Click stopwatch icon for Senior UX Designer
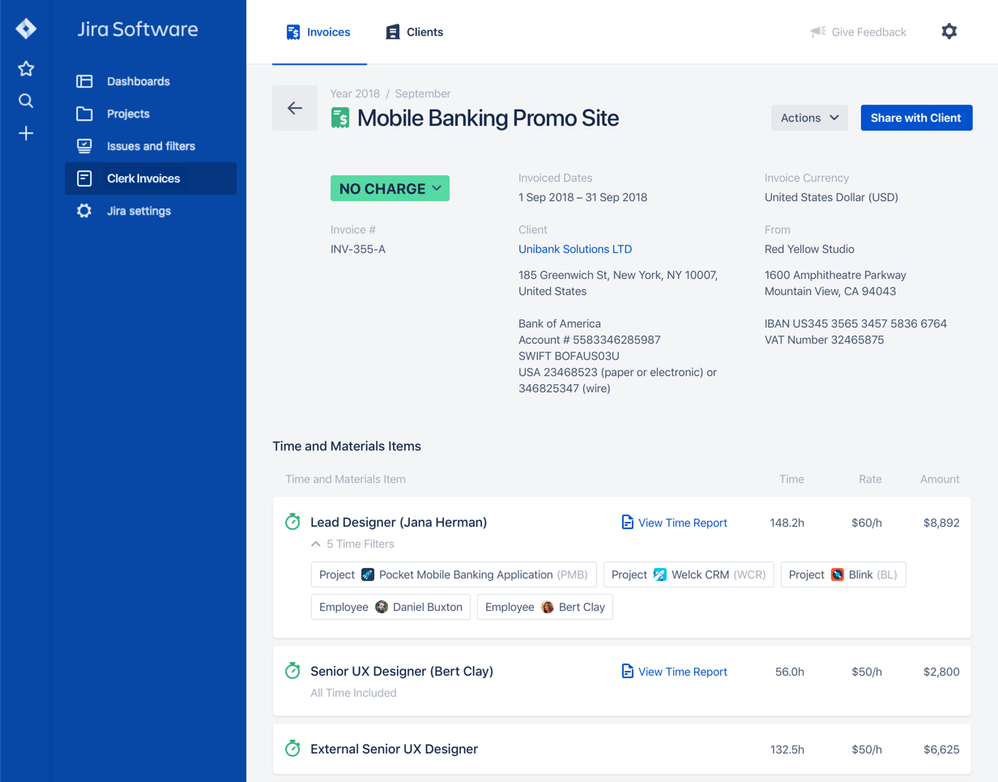 (x=292, y=671)
